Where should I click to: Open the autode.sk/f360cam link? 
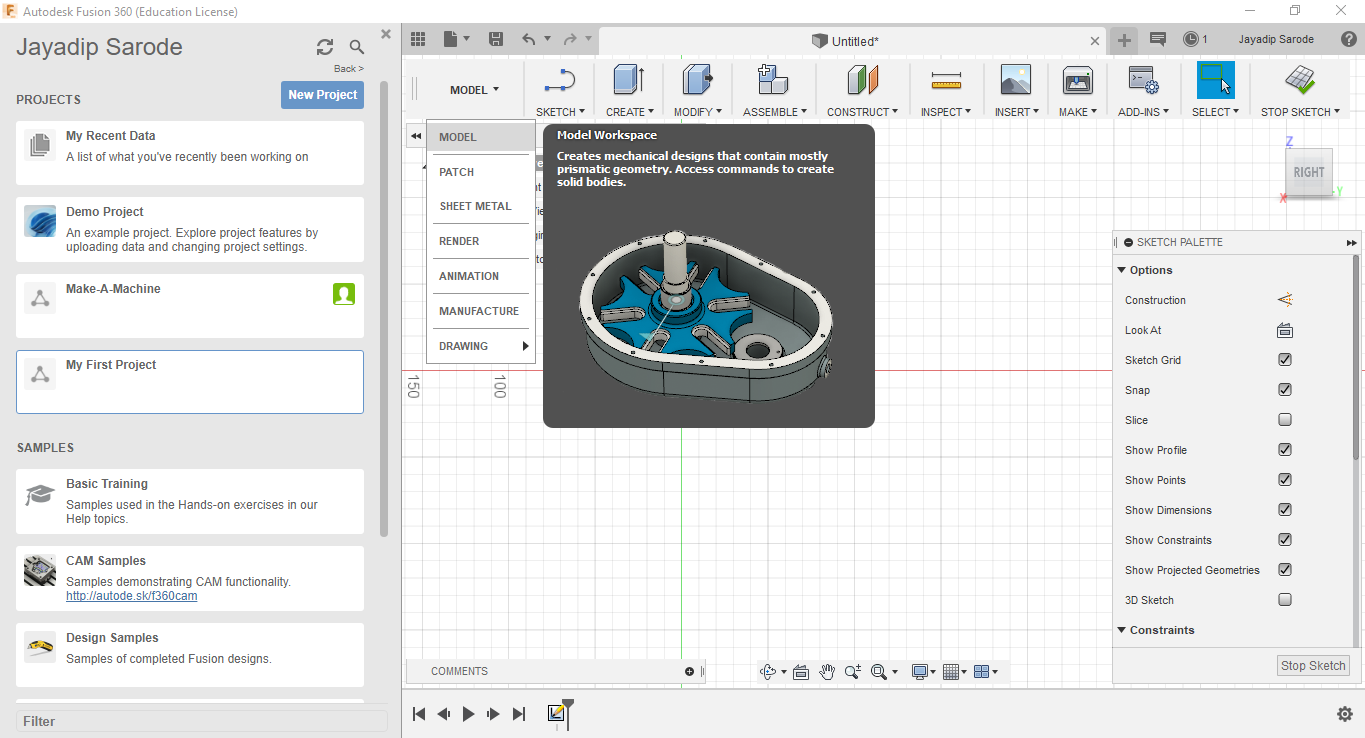(131, 596)
